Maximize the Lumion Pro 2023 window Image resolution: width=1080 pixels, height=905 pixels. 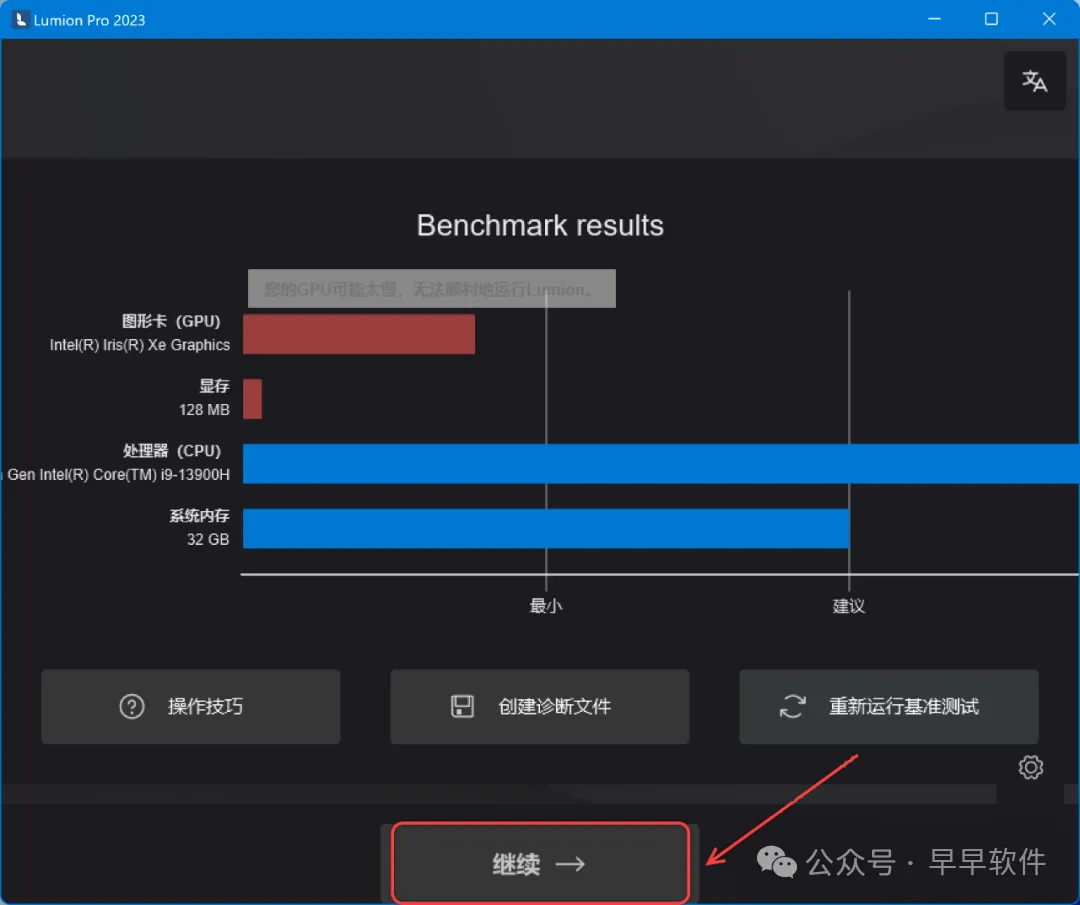991,19
